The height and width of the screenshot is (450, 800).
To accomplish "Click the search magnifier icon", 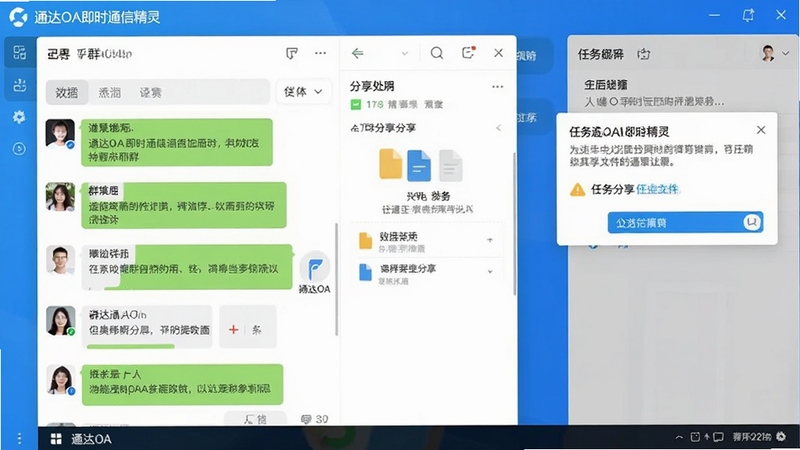I will pyautogui.click(x=437, y=53).
